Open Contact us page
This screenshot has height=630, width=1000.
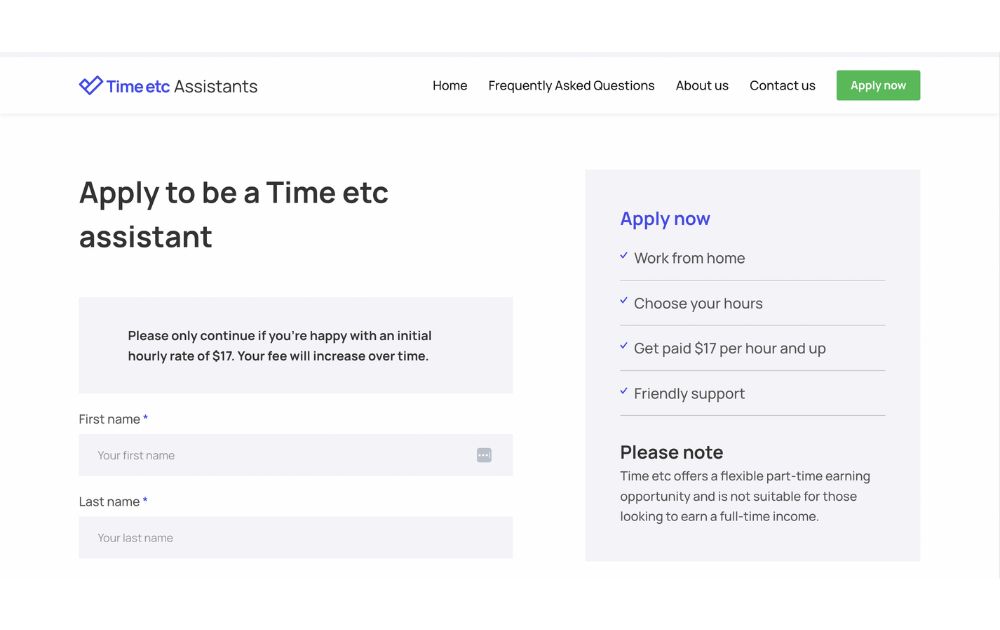click(x=782, y=85)
